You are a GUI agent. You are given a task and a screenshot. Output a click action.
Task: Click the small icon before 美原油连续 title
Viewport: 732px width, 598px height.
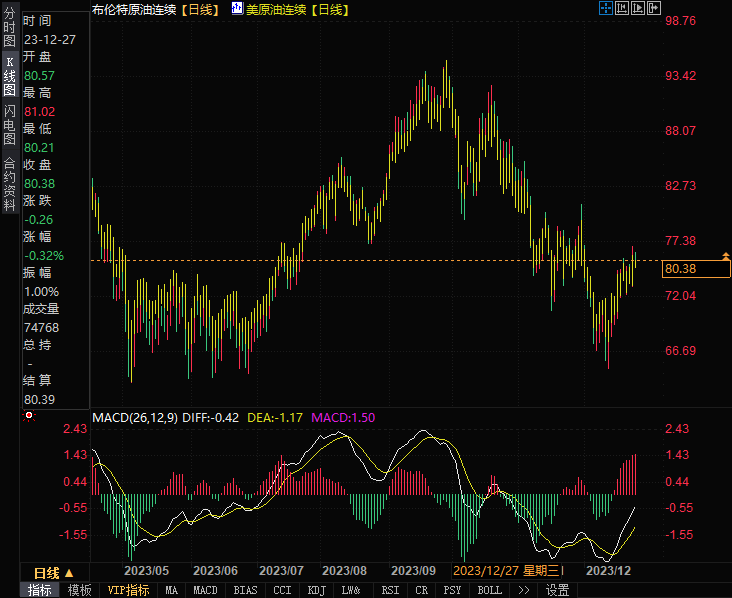[x=236, y=9]
